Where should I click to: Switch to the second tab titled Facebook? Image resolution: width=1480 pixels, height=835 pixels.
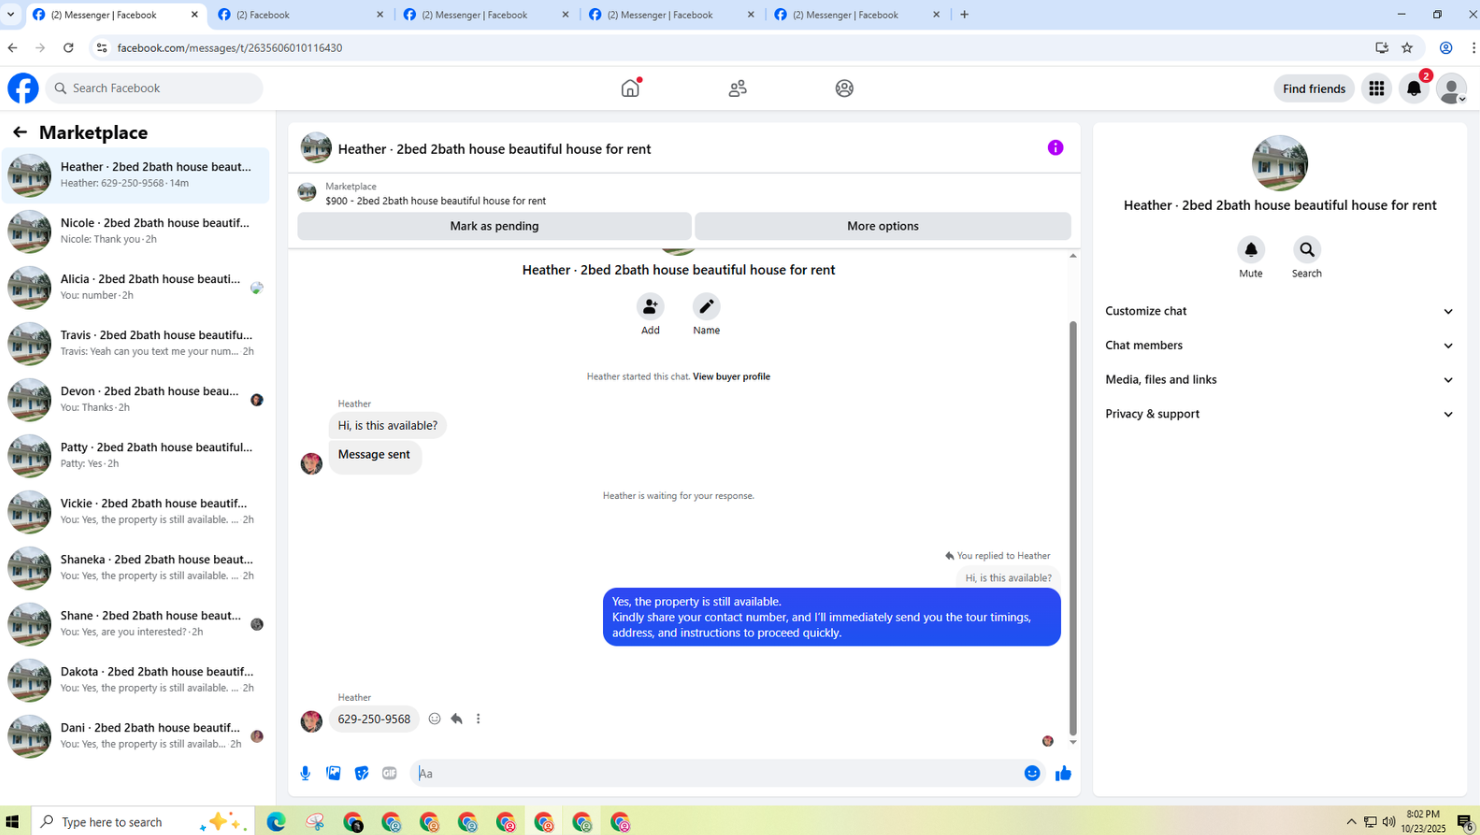(300, 15)
